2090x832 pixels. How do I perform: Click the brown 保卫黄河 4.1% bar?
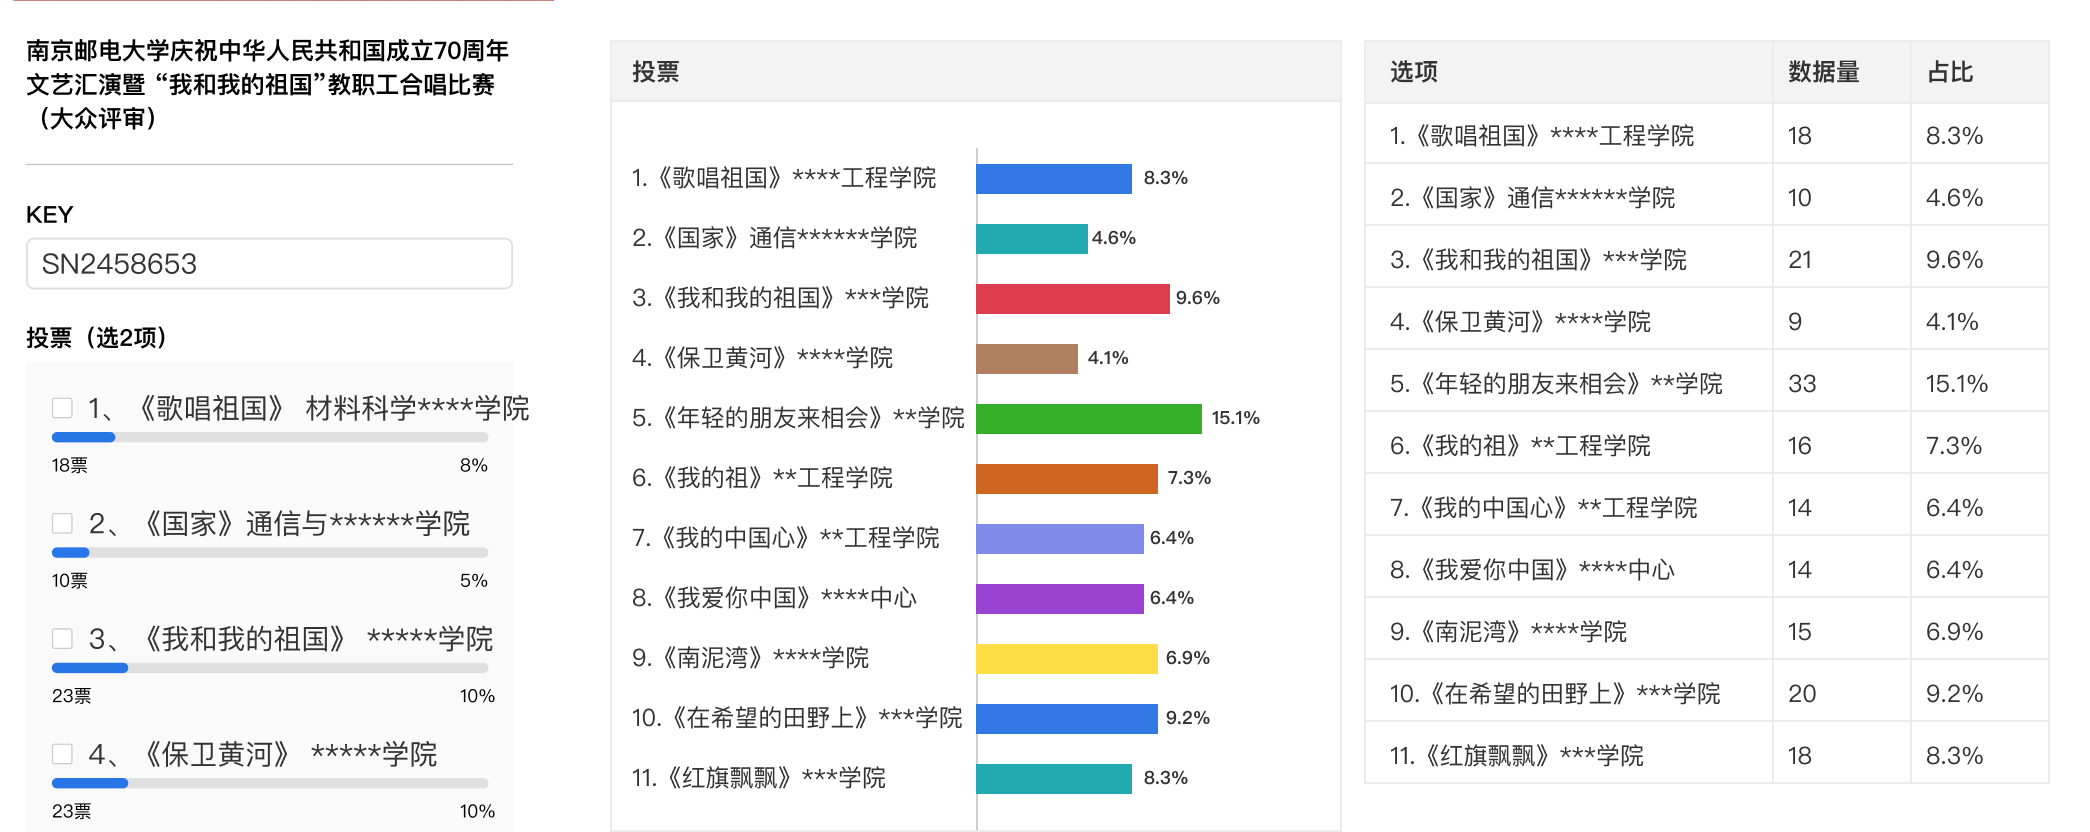click(1027, 359)
